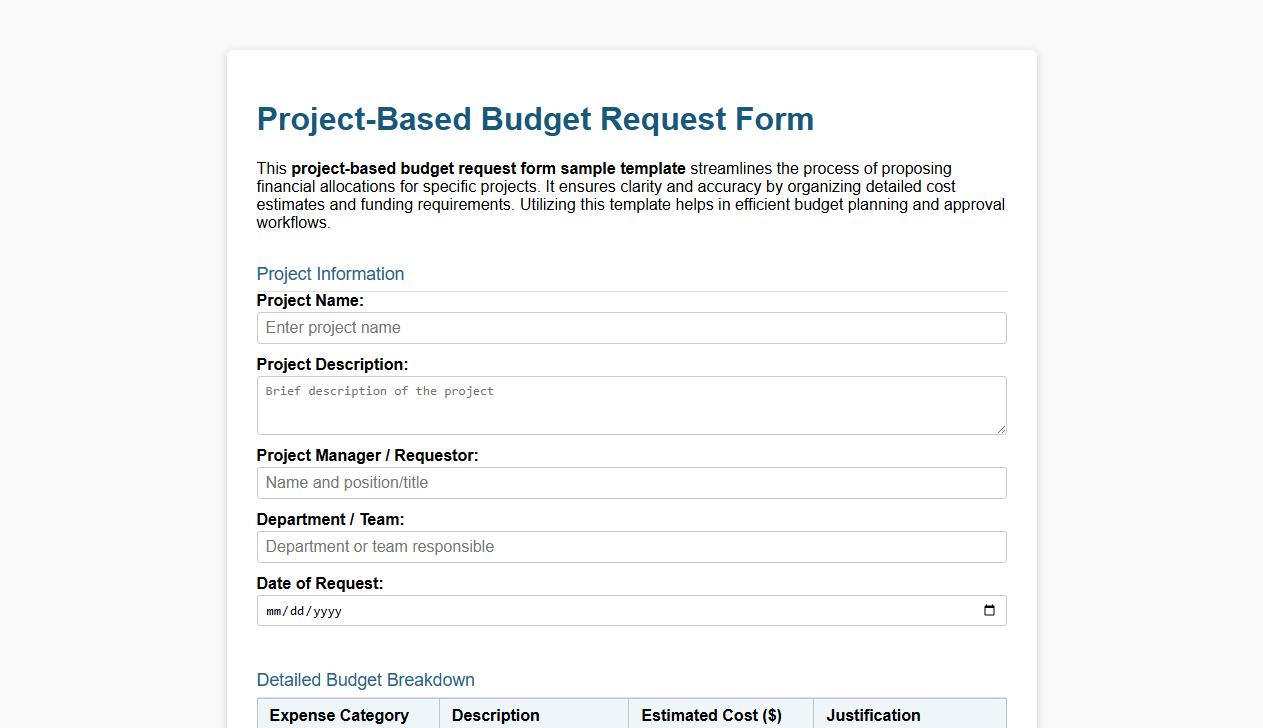Click the Project Information section heading

[x=330, y=273]
